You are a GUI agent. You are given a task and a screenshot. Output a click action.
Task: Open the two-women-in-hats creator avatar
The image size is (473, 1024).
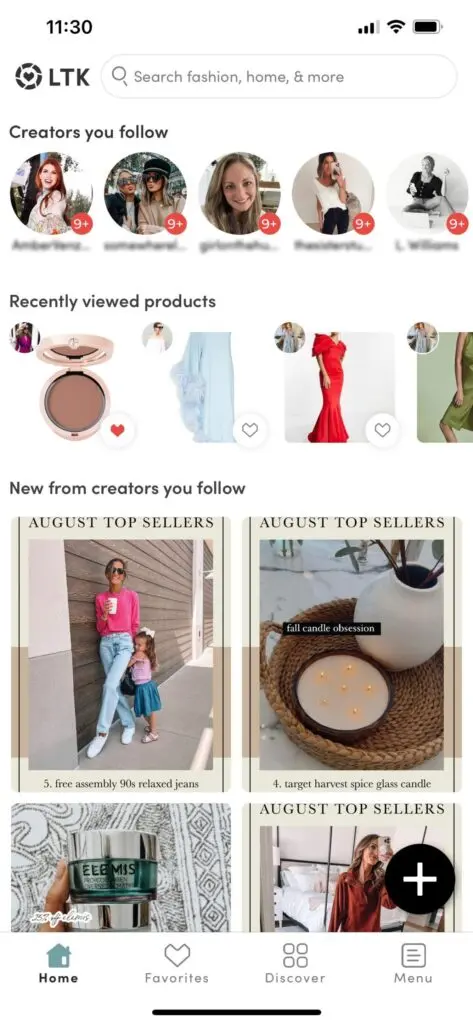[145, 193]
